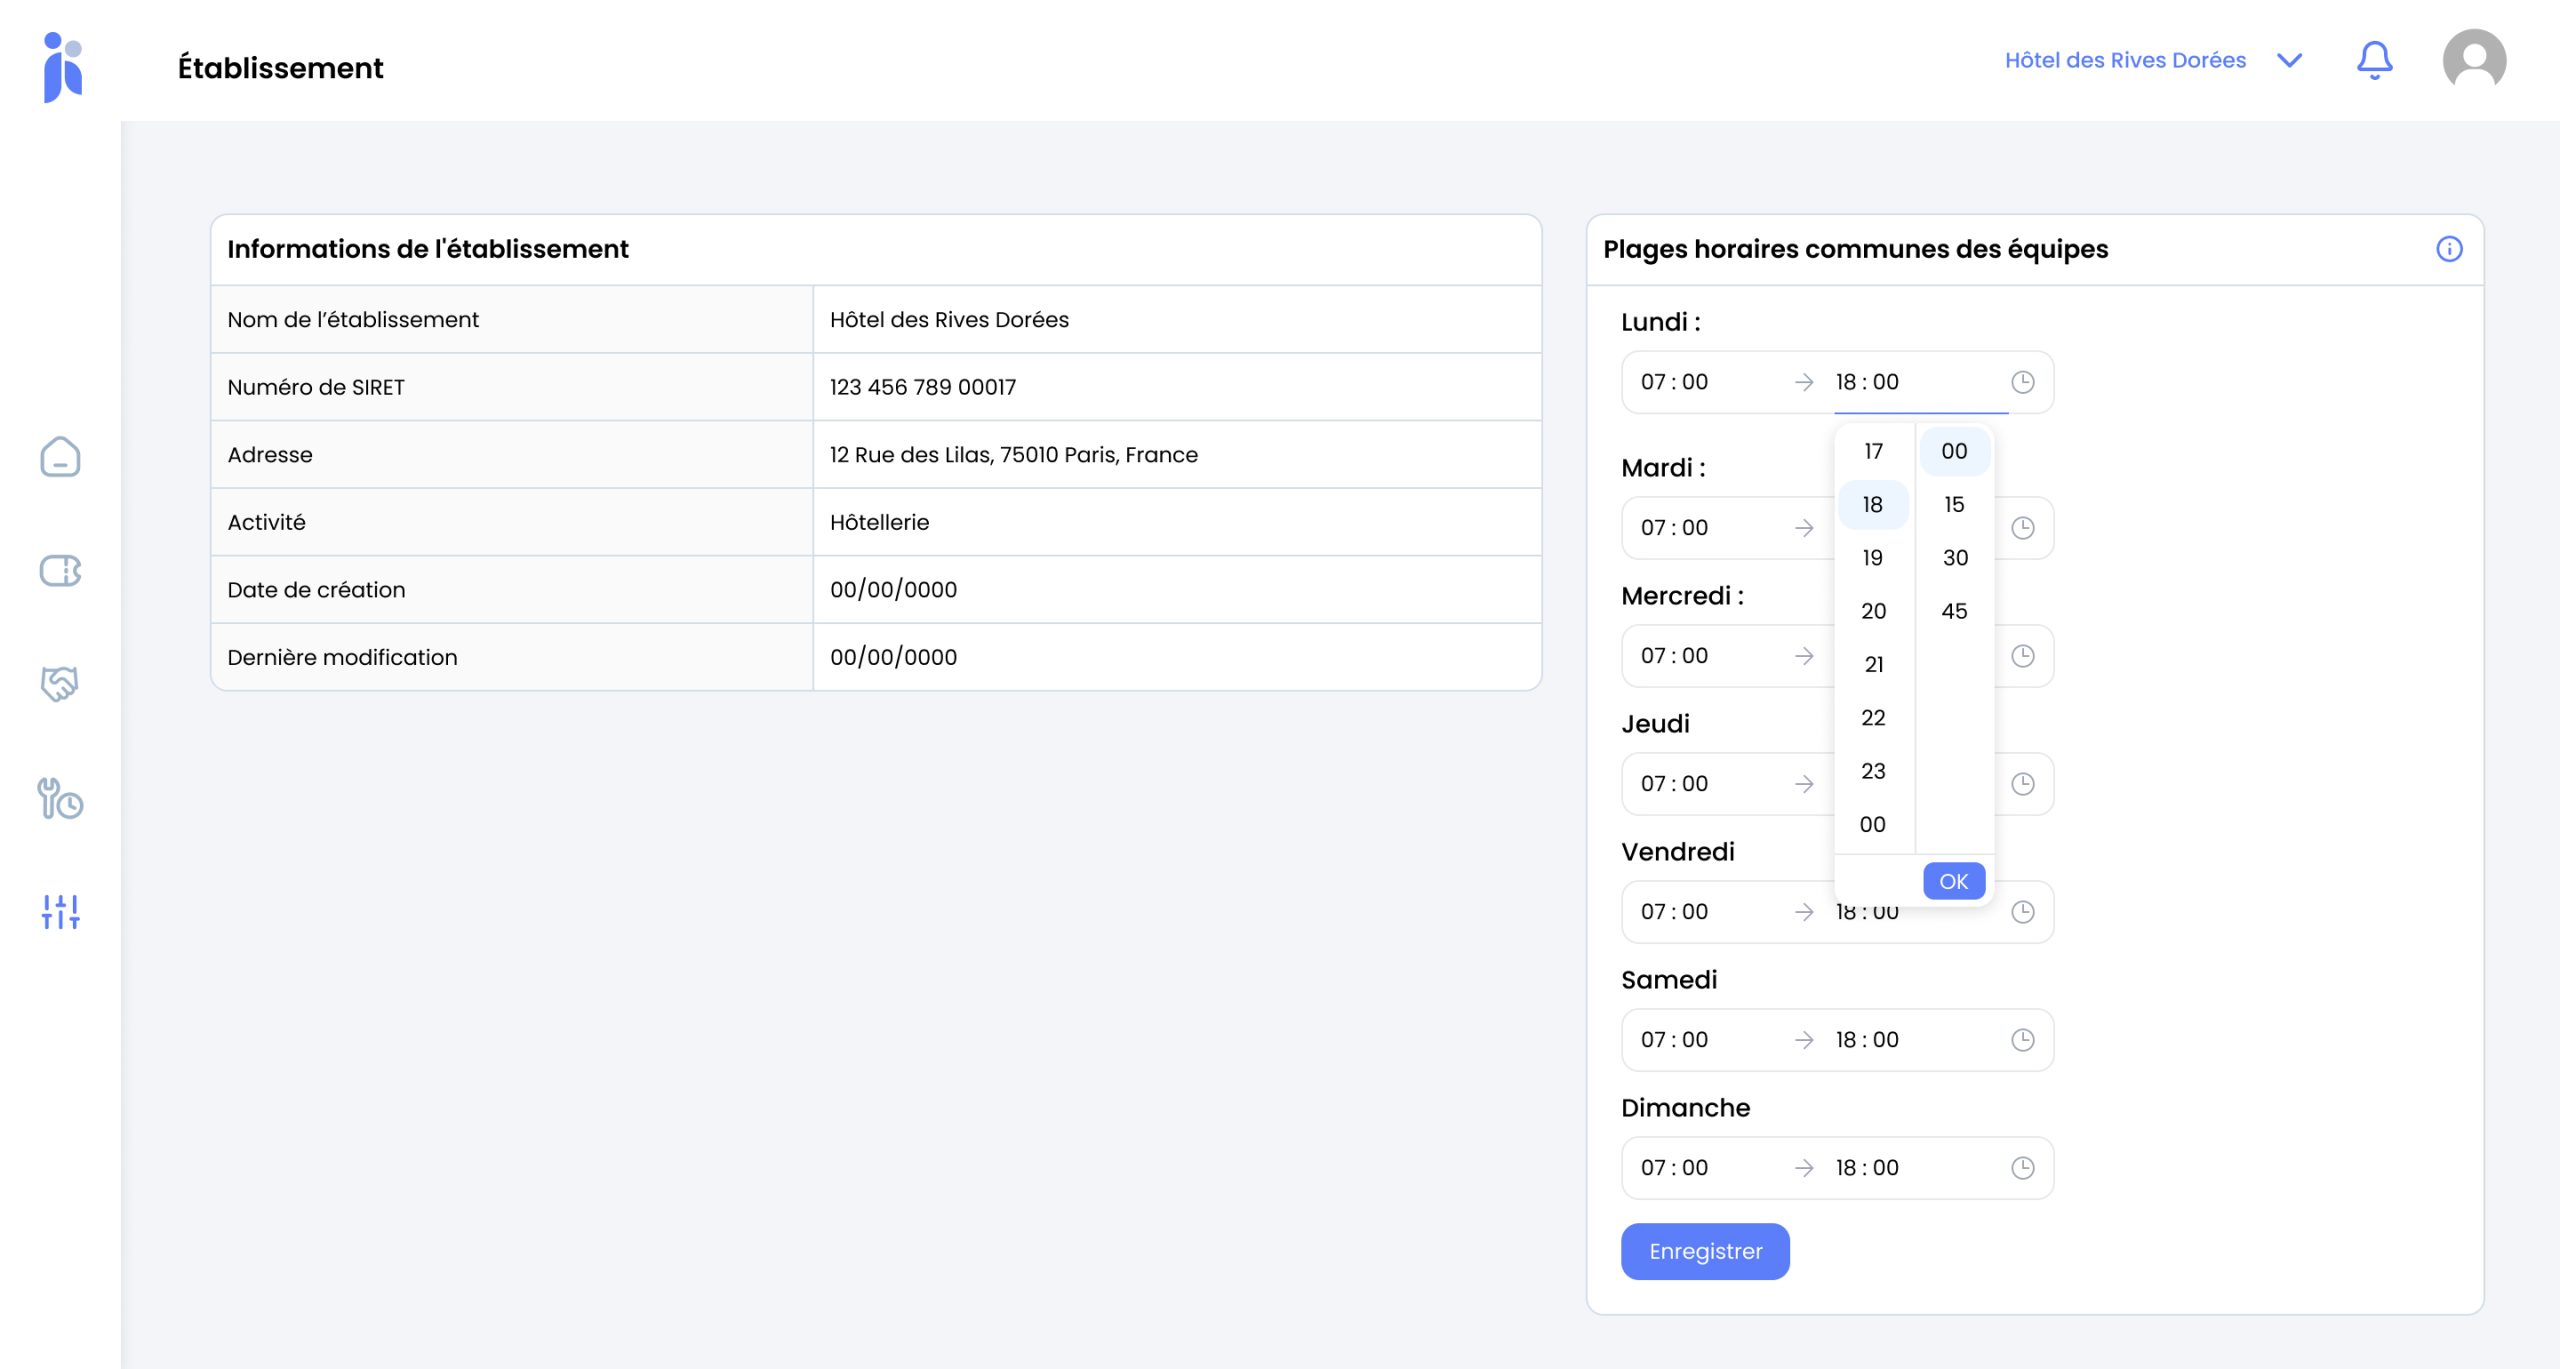The width and height of the screenshot is (2560, 1369).
Task: Click the info icon beside Plages horaires
Action: point(2449,249)
